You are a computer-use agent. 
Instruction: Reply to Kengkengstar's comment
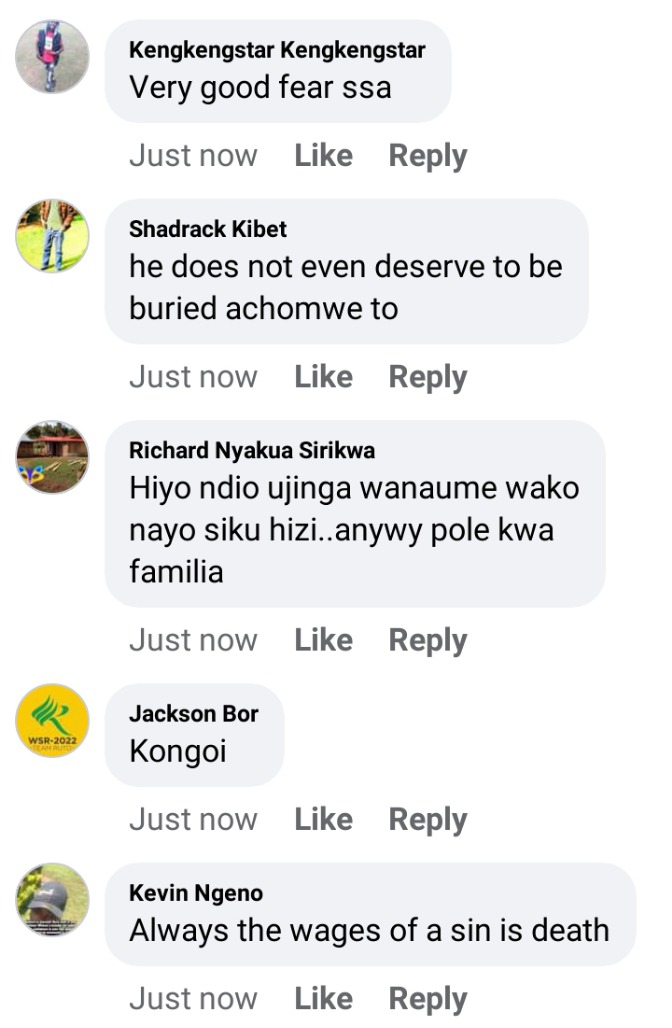(x=427, y=157)
